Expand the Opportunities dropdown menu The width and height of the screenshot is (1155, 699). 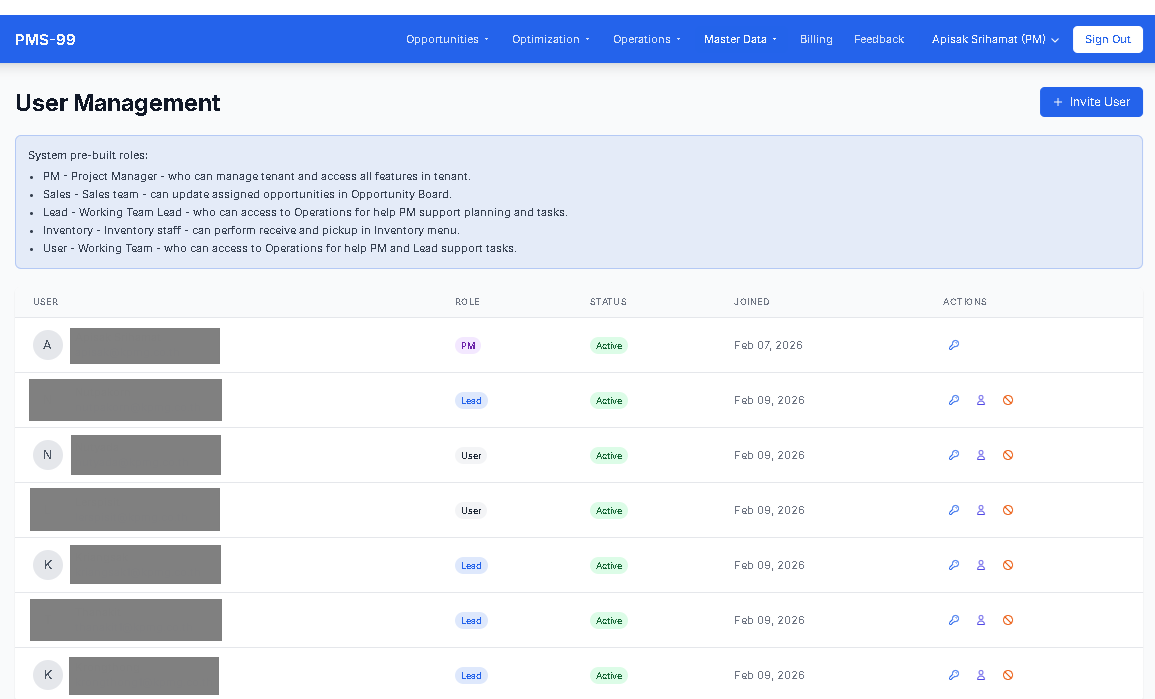[447, 39]
